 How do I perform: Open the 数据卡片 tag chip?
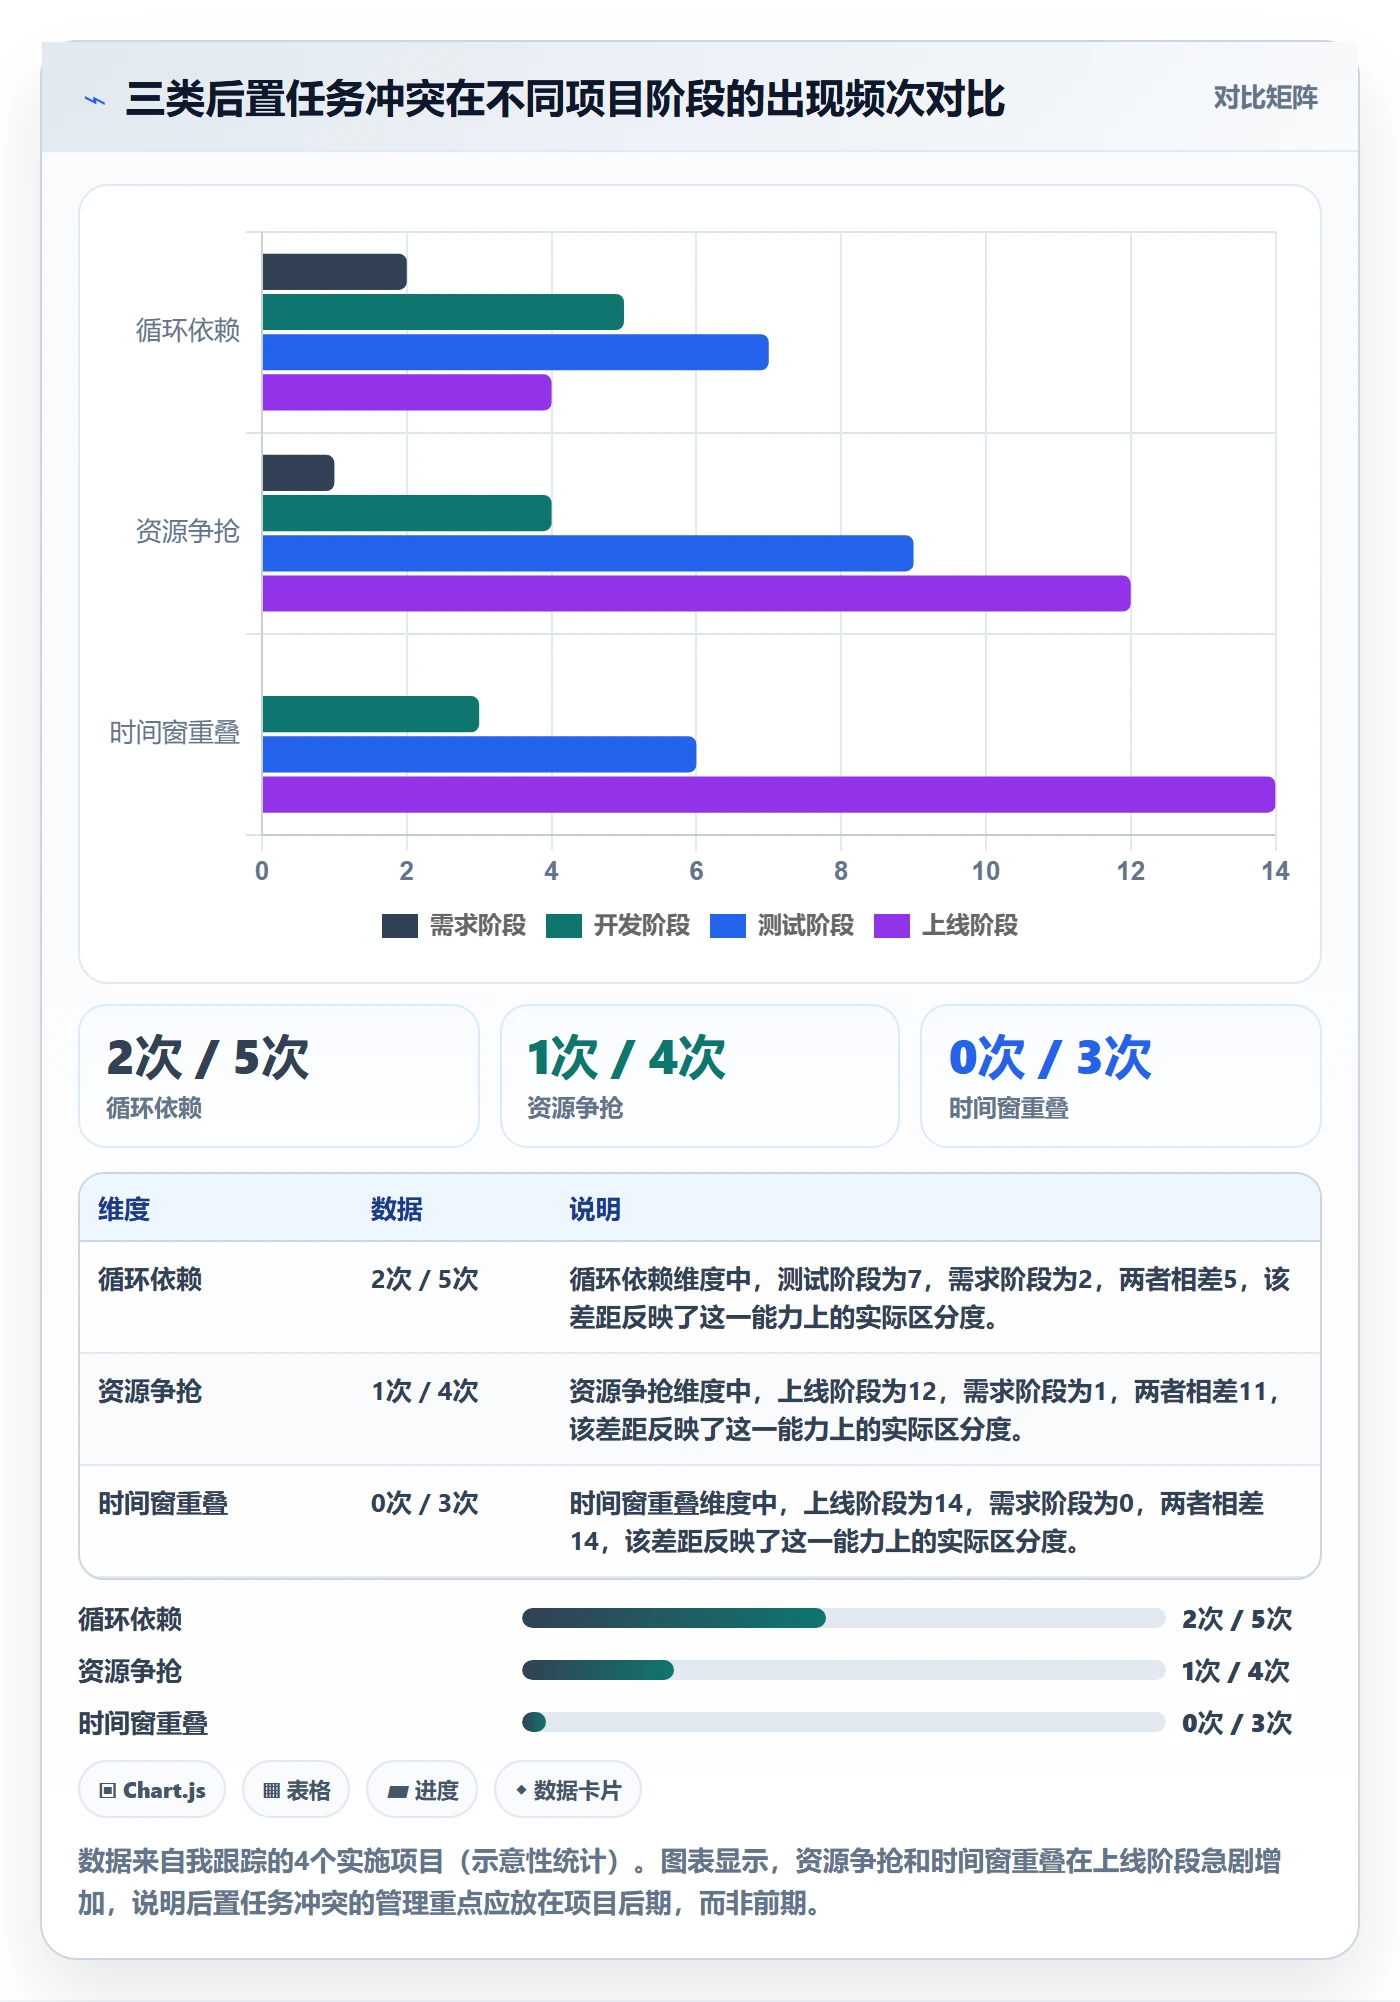point(568,1790)
